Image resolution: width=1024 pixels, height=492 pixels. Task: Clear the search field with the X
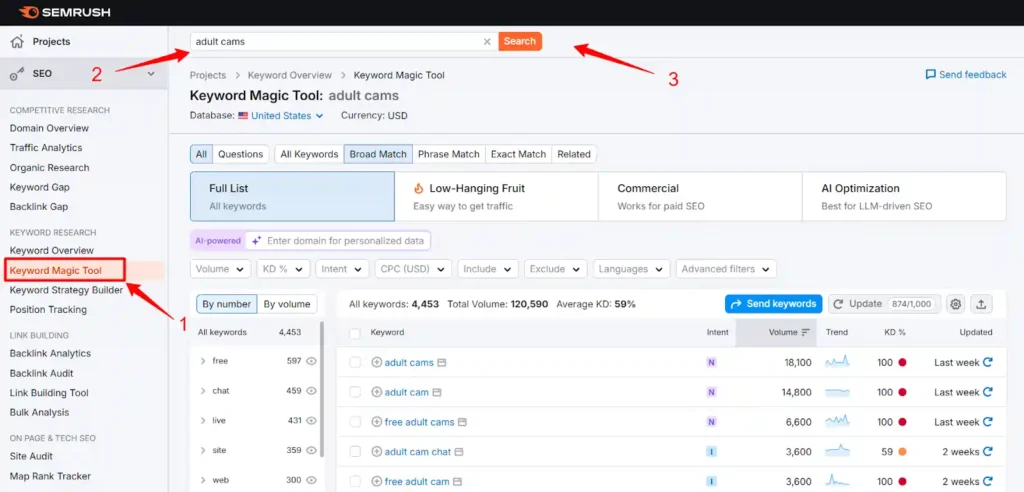(x=487, y=41)
